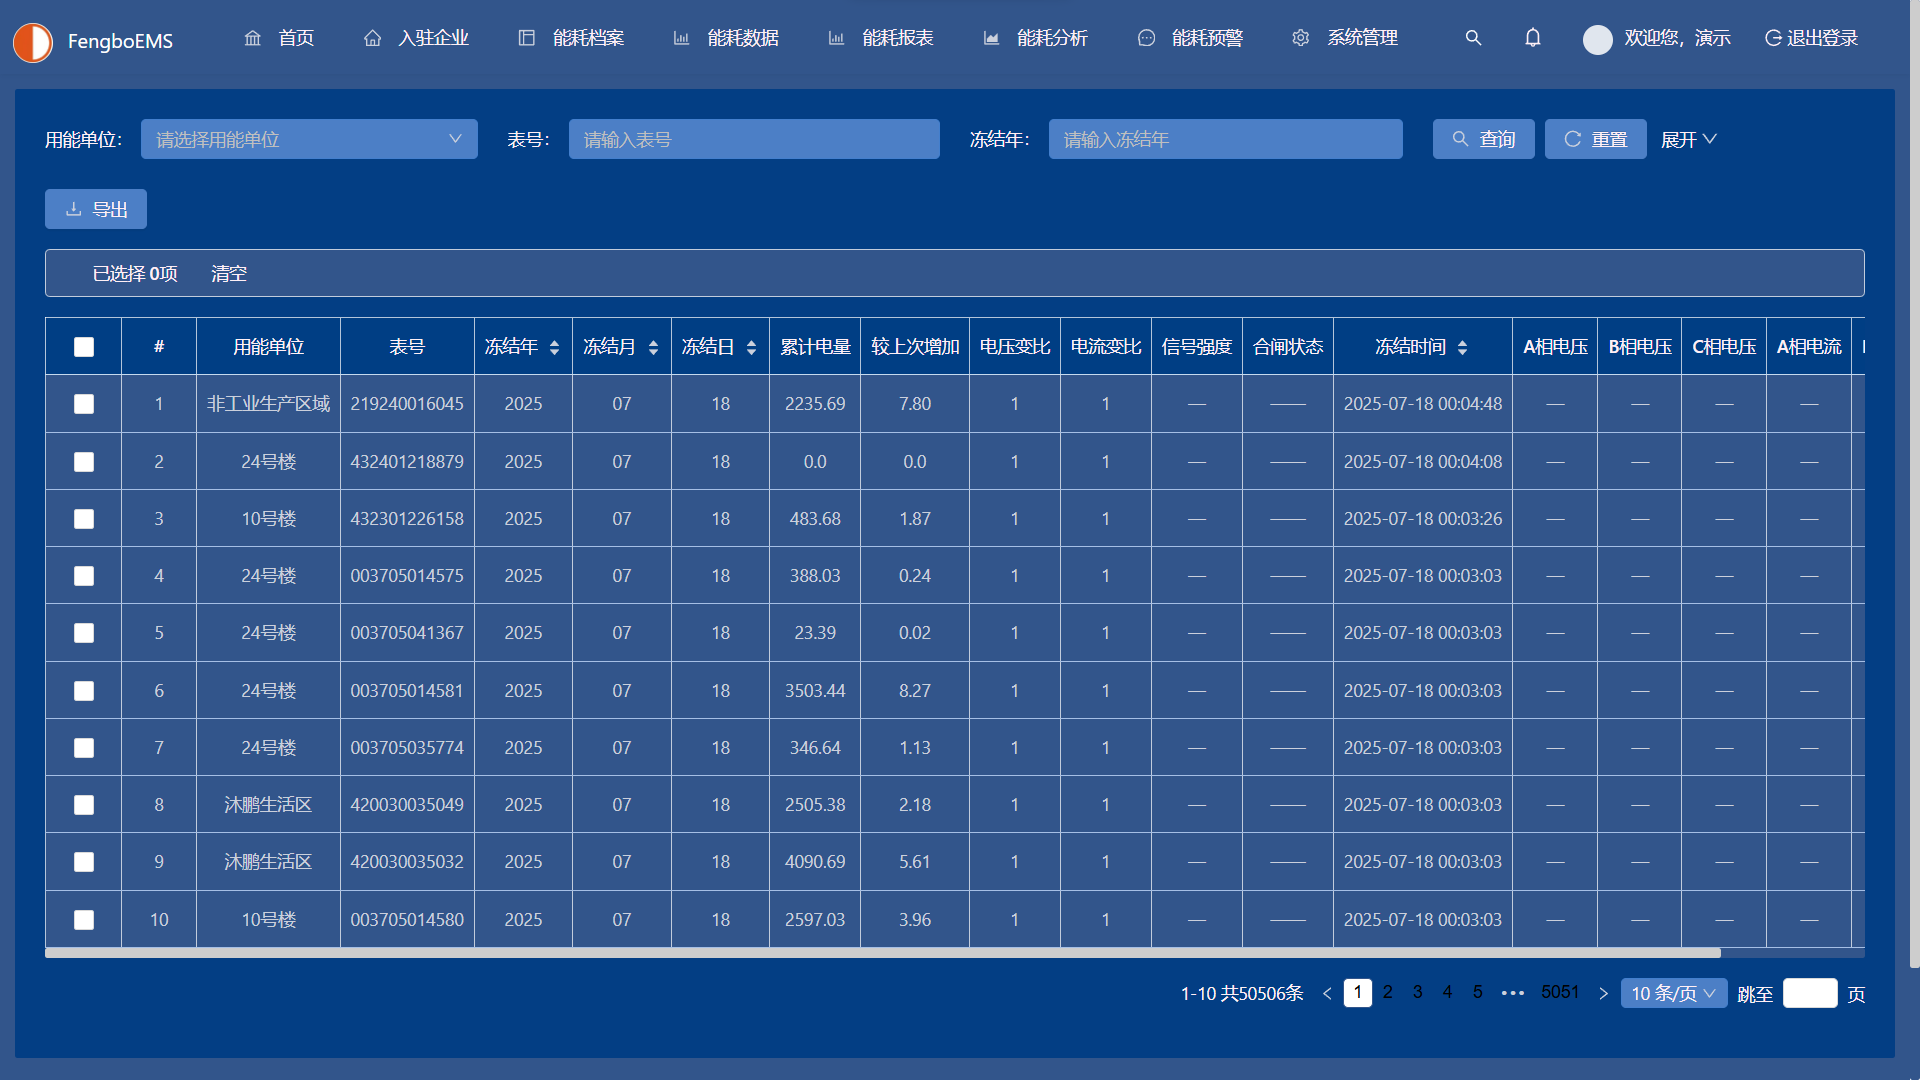Click the sort arrows on 冻结时间 column

1462,347
